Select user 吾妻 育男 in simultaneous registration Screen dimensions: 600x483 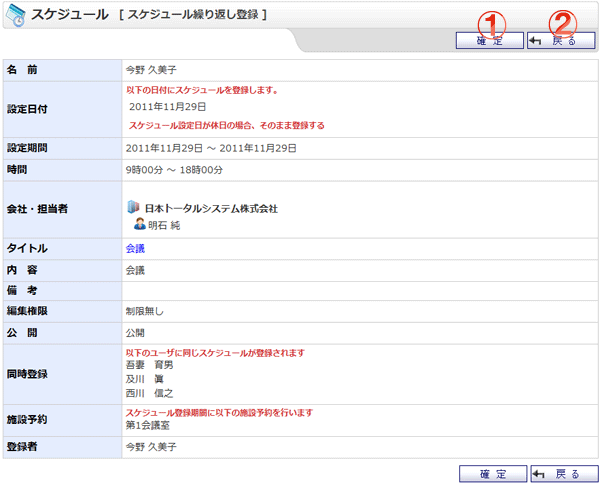(149, 366)
